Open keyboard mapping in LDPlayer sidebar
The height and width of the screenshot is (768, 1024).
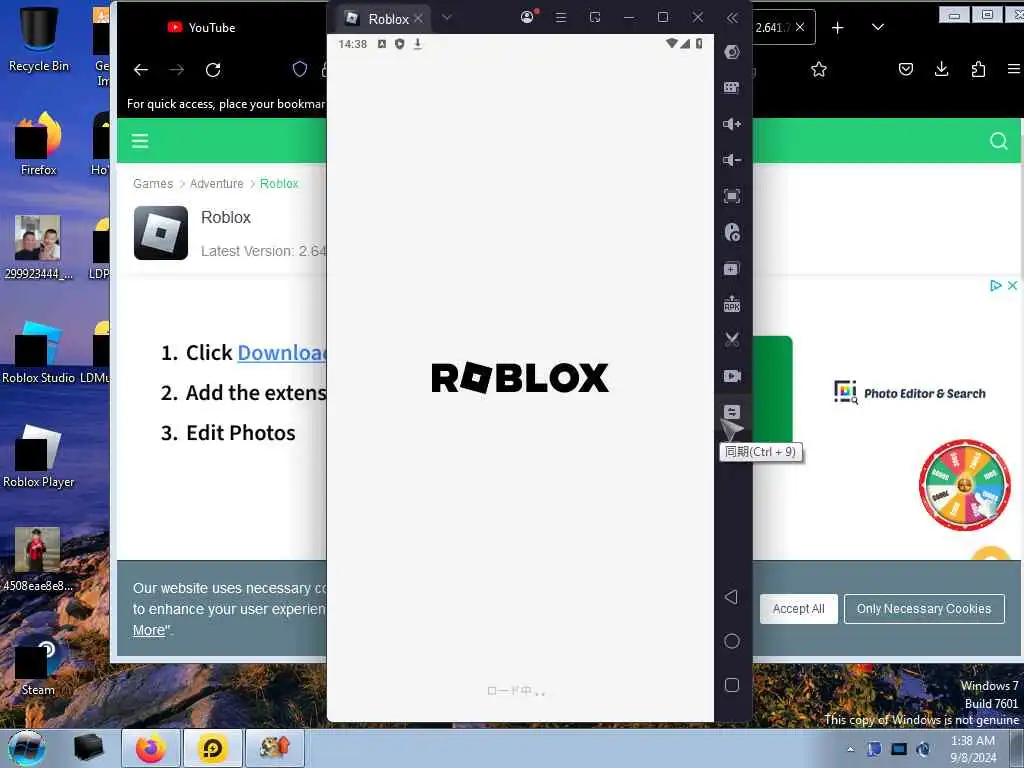[x=732, y=88]
